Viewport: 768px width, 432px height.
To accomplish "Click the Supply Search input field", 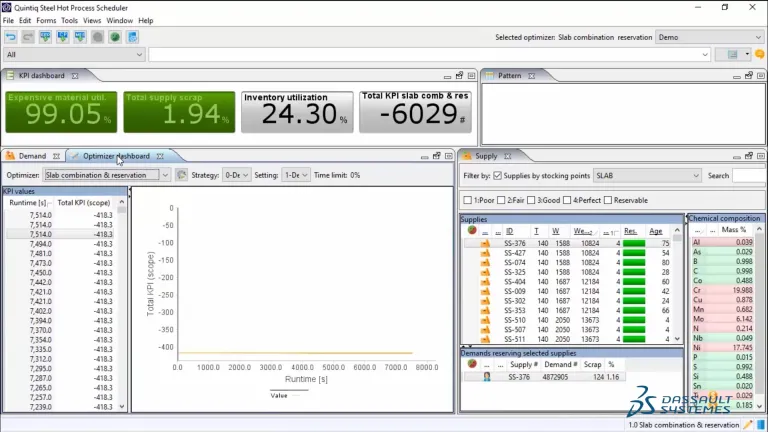I will 749,175.
